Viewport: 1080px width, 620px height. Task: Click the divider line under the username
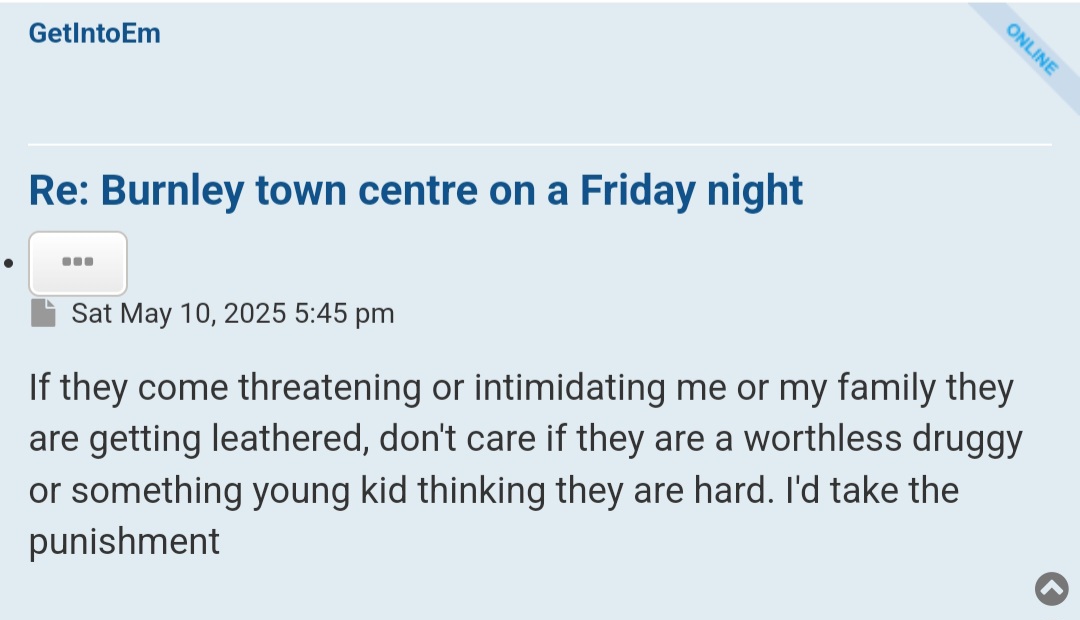(540, 145)
